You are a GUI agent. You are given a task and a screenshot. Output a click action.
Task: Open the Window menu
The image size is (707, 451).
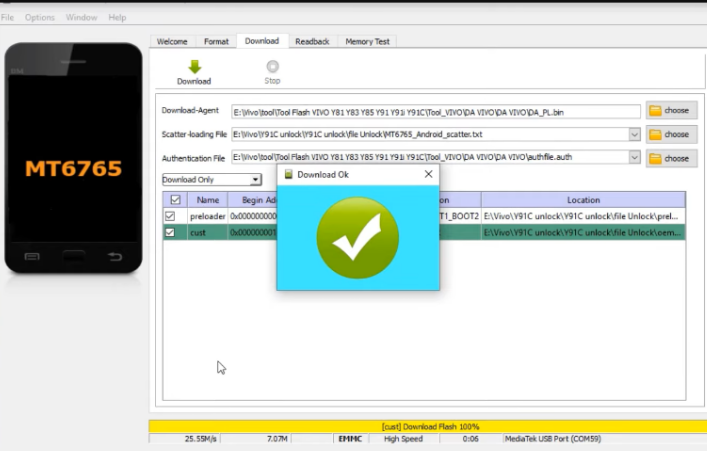point(82,18)
